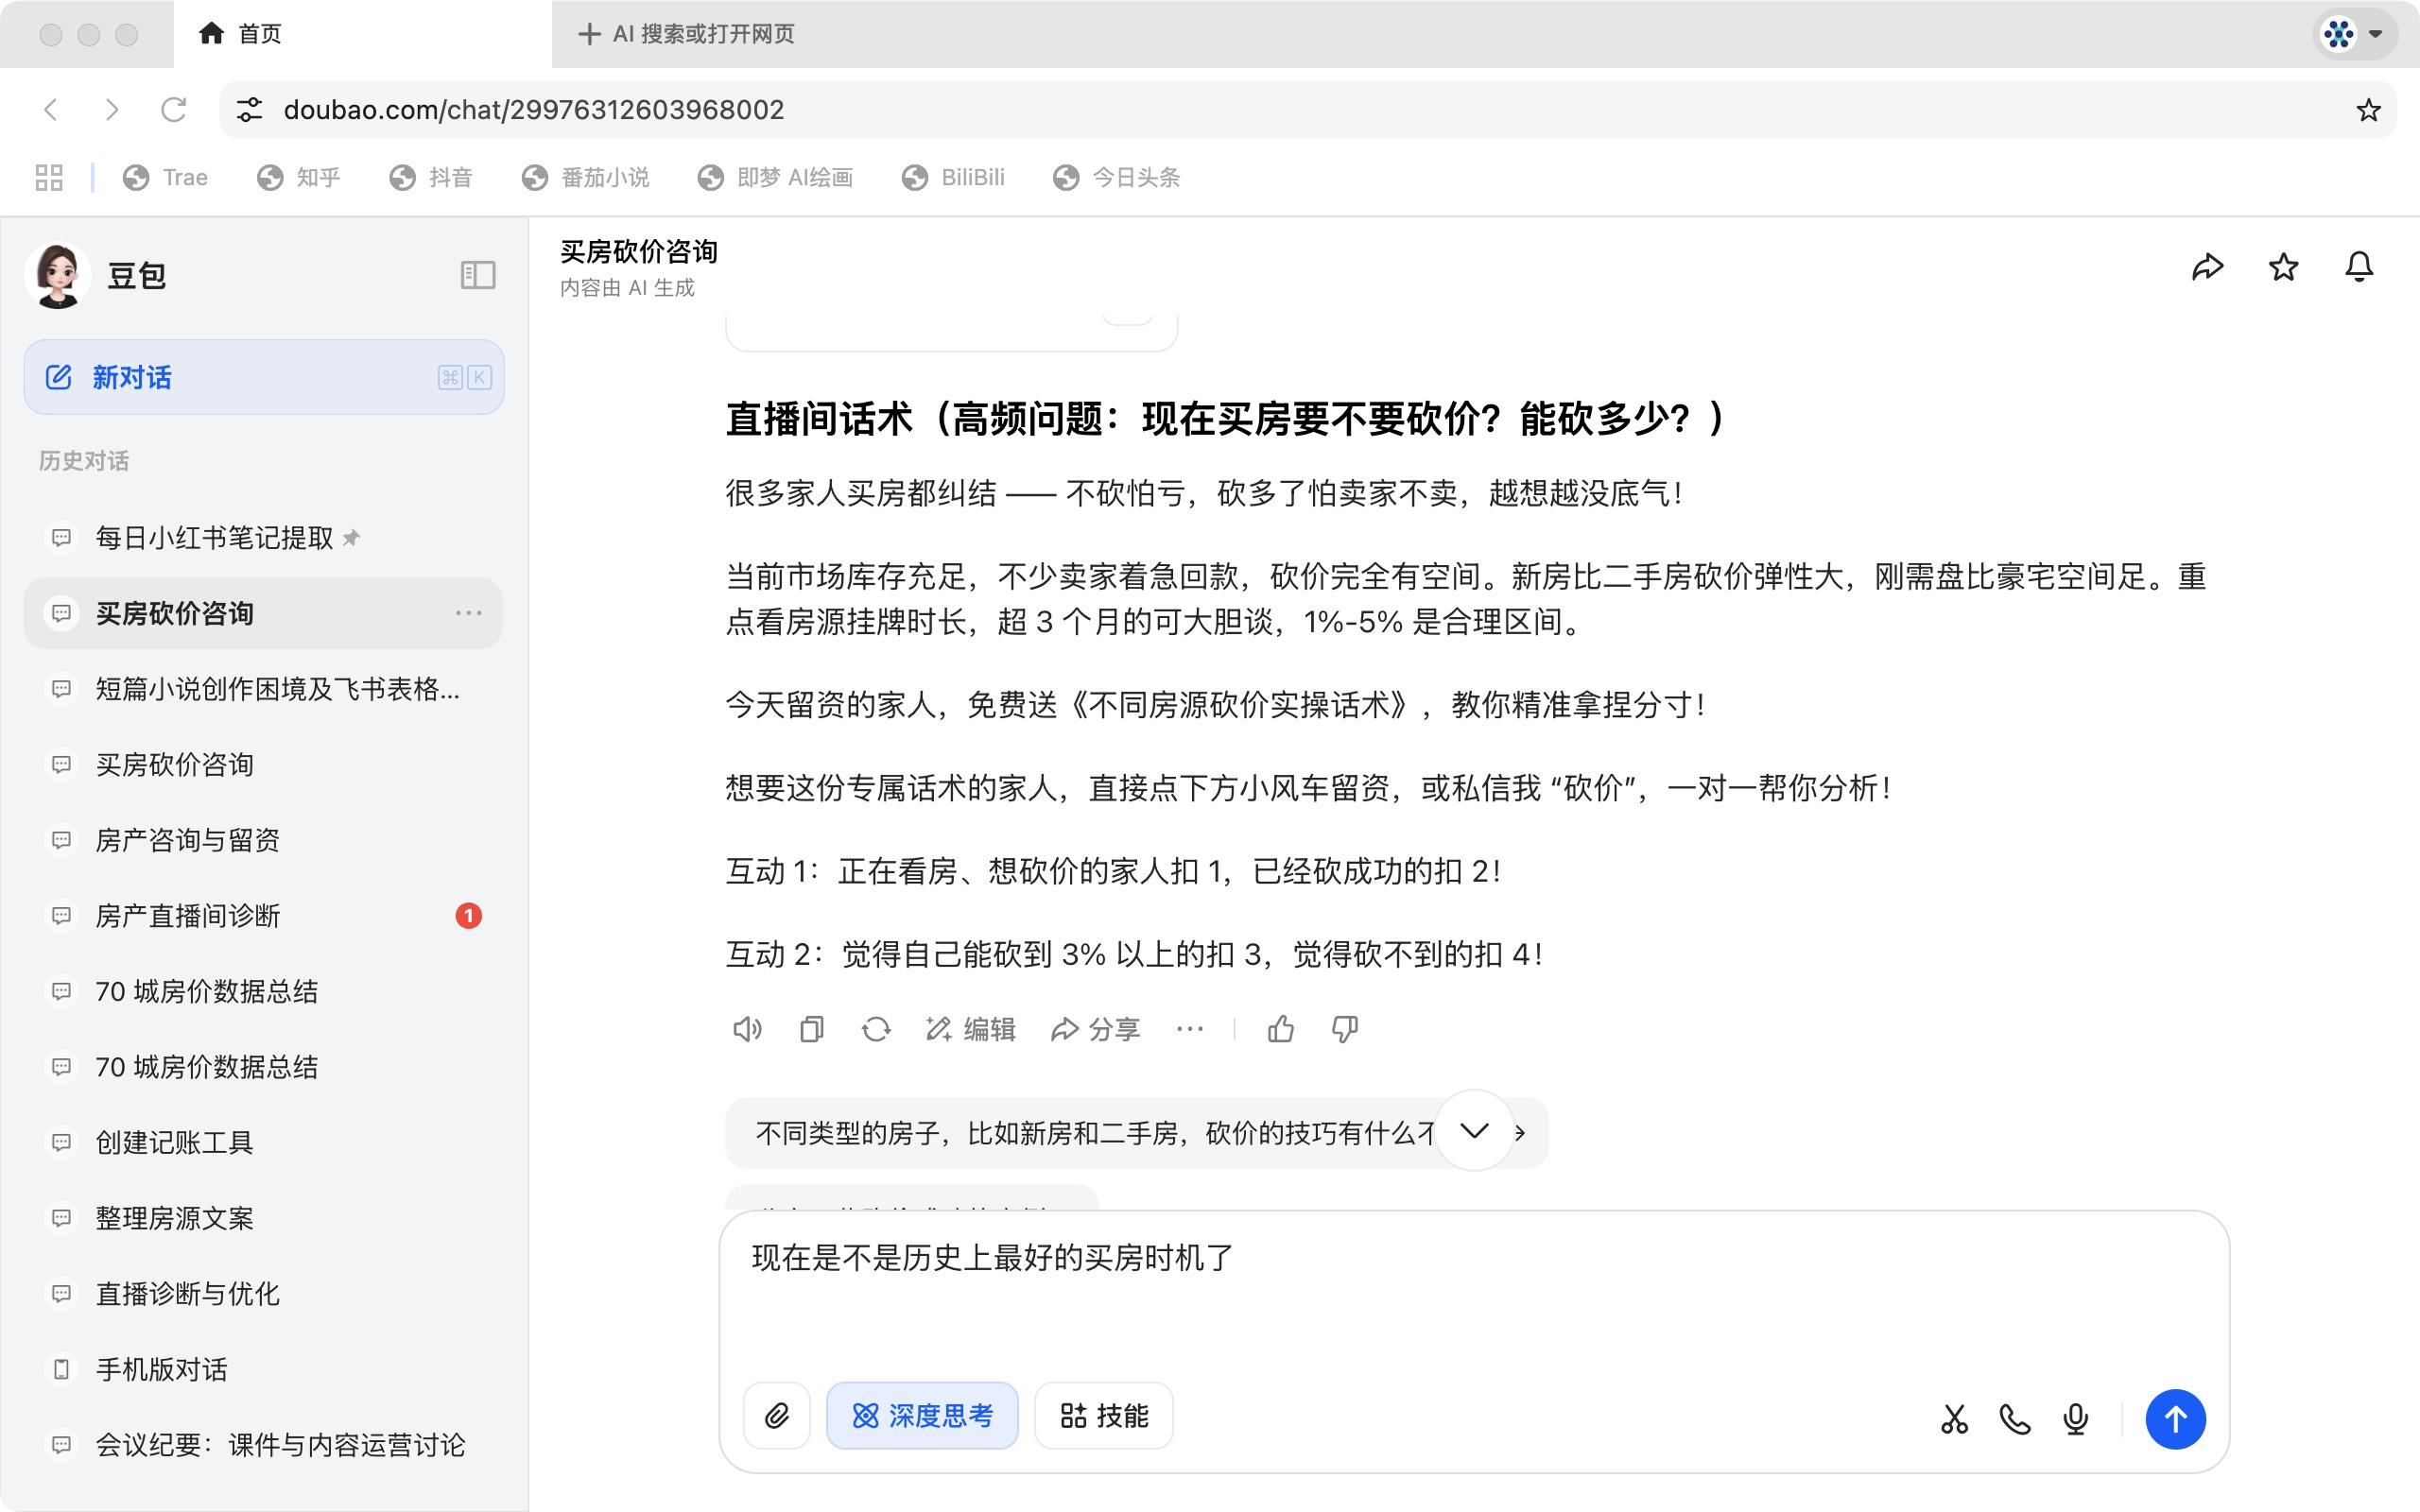The image size is (2420, 1512).
Task: Open the 房产直播间诊断 chat with red badge
Action: pos(188,915)
